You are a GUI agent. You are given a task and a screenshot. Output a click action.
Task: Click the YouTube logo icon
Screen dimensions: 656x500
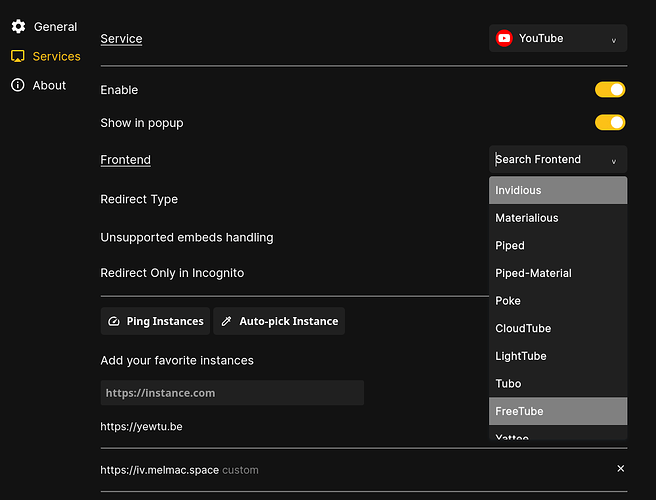(x=504, y=38)
